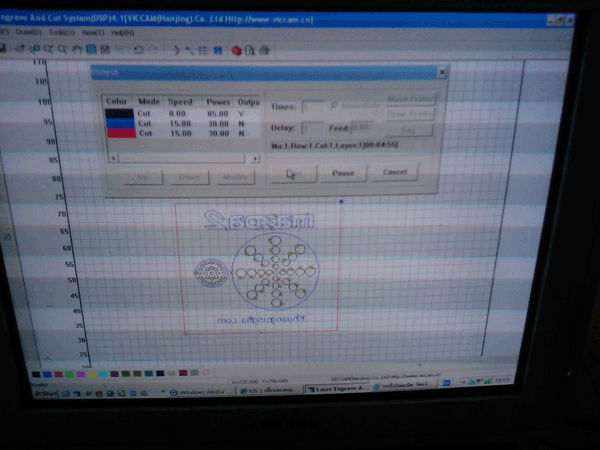Screen dimensions: 600x450
Task: Click the Up button below the layer list
Action: (x=143, y=177)
